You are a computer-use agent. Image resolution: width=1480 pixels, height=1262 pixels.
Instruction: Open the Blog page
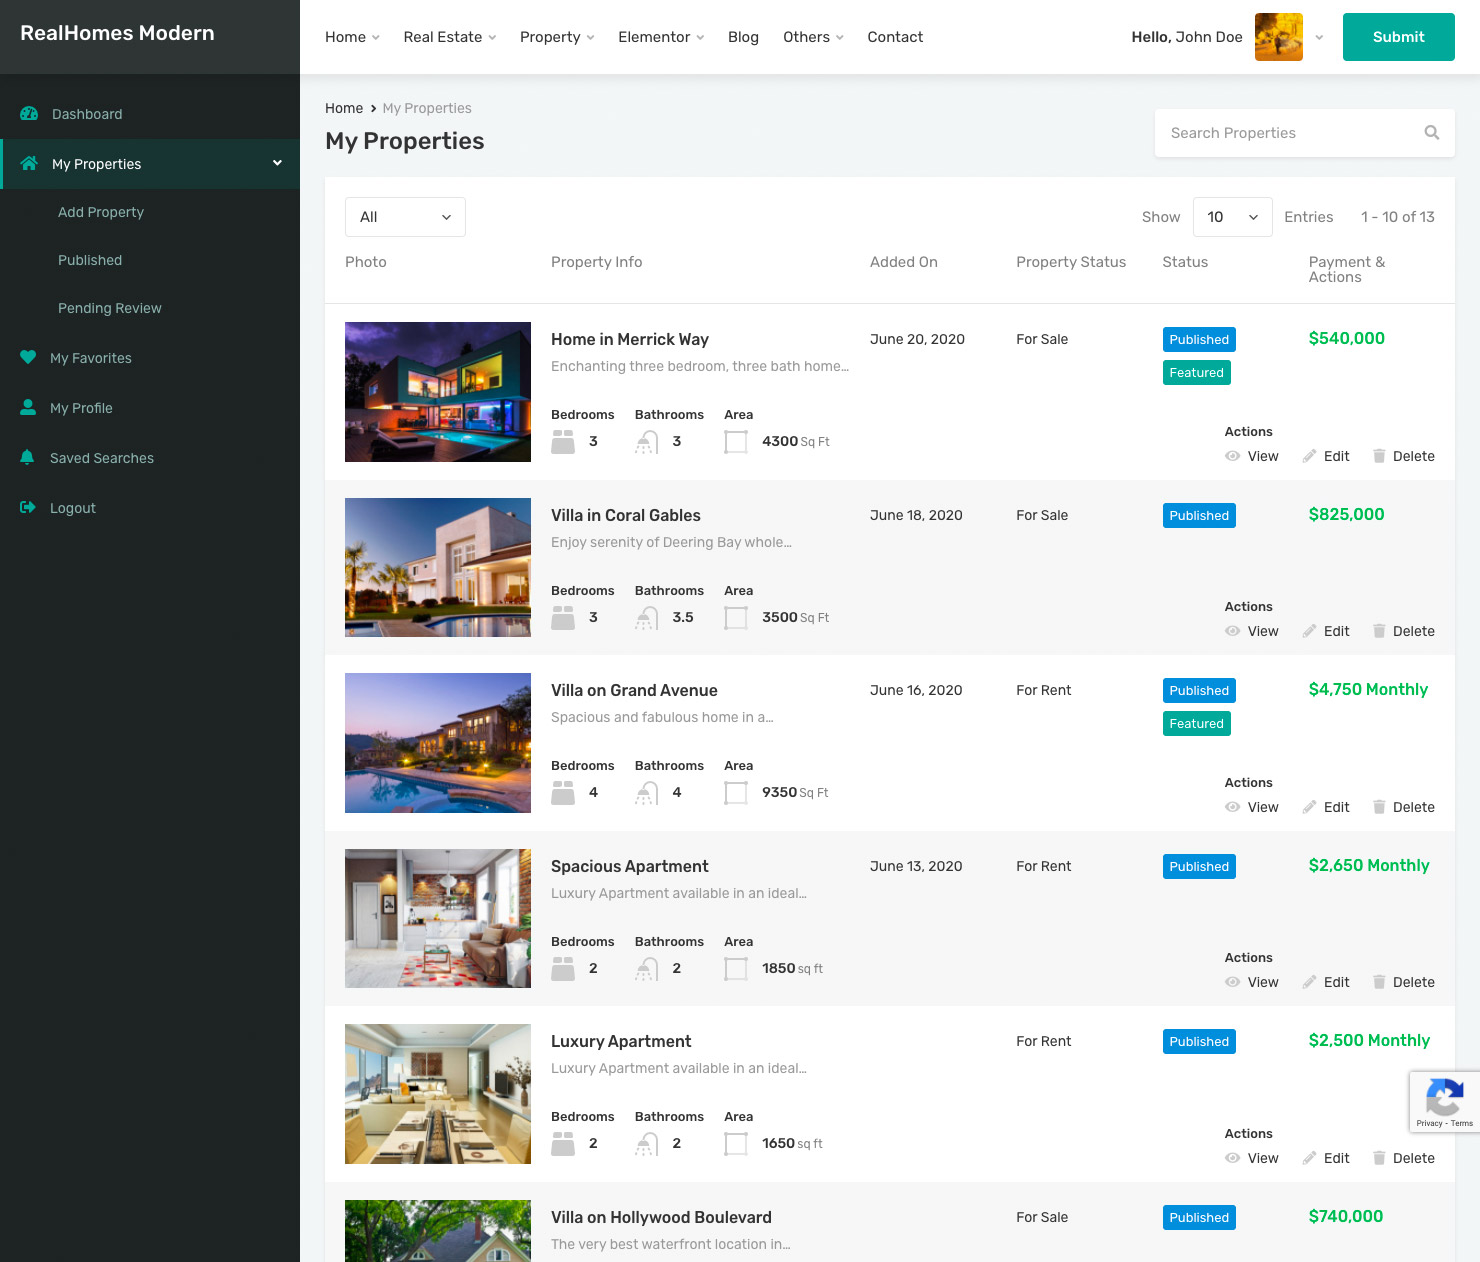pos(743,37)
